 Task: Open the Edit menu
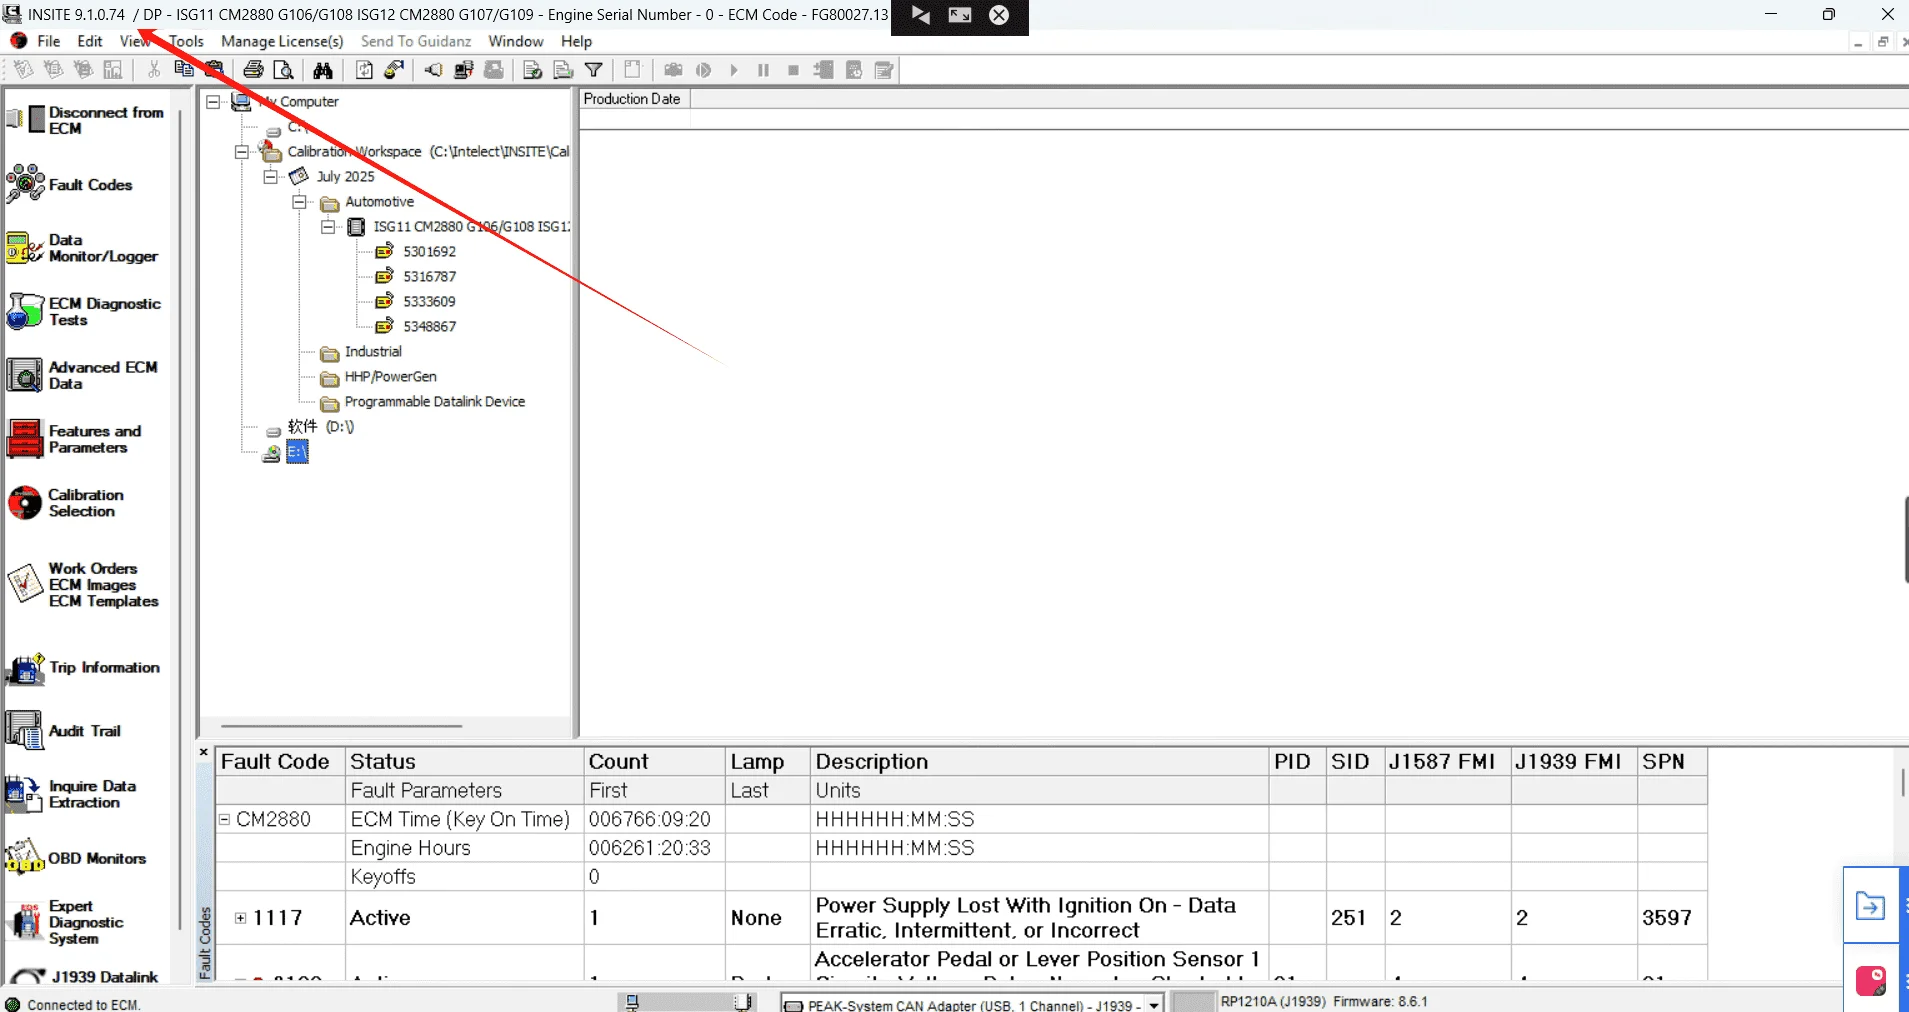pyautogui.click(x=90, y=41)
